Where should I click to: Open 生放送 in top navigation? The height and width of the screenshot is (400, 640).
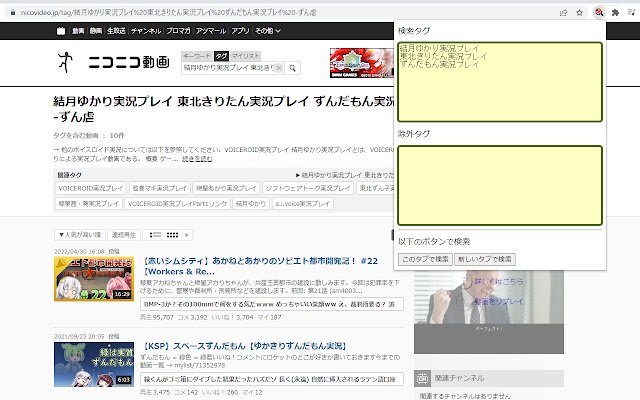[x=116, y=31]
